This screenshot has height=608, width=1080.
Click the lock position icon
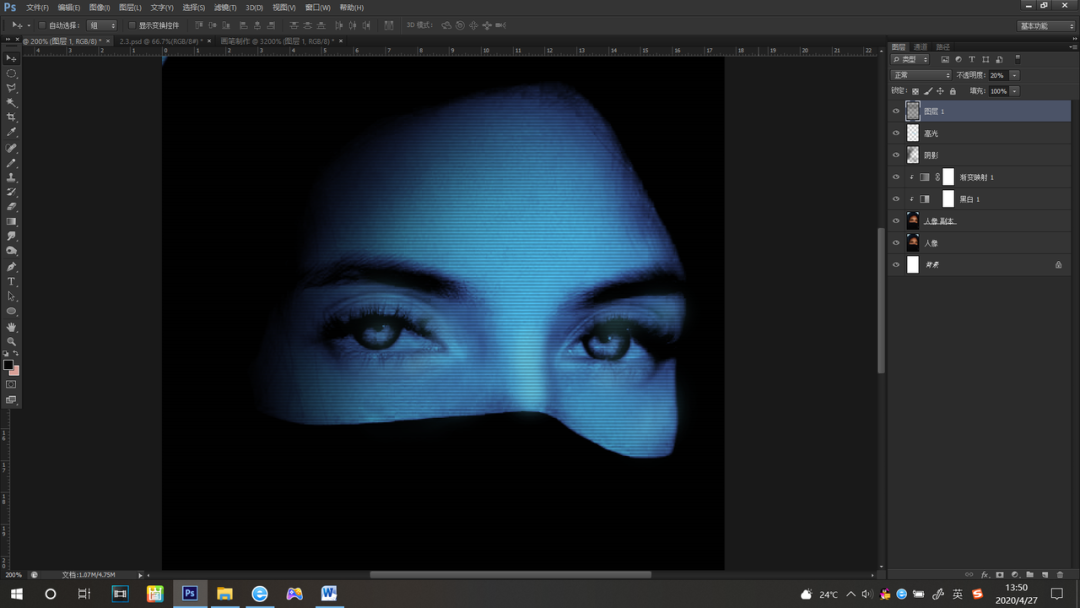940,91
